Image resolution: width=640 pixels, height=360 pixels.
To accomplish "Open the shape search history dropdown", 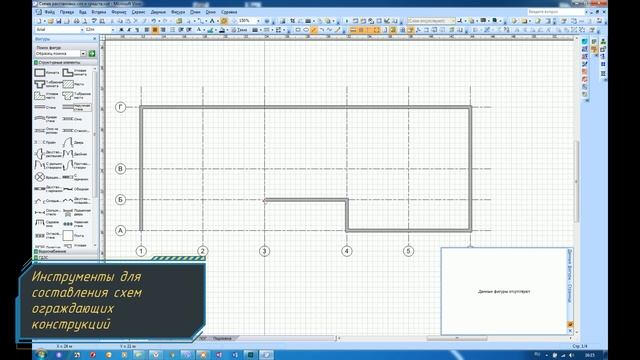I will point(83,53).
